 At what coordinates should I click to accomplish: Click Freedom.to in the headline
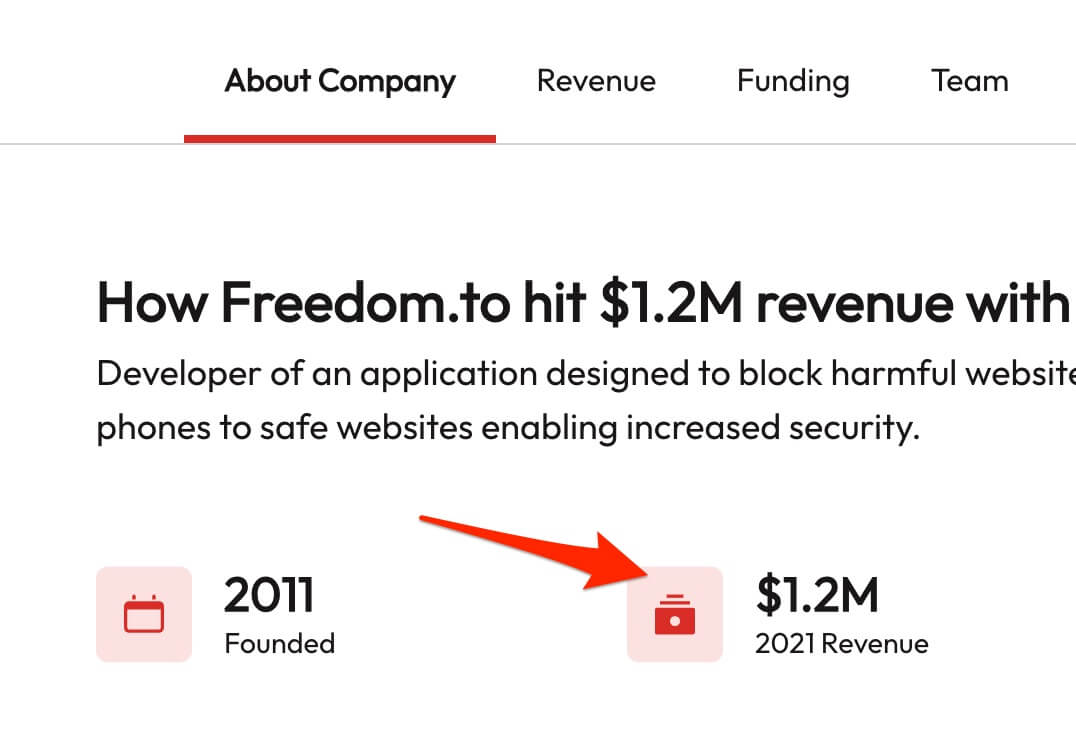[x=366, y=302]
